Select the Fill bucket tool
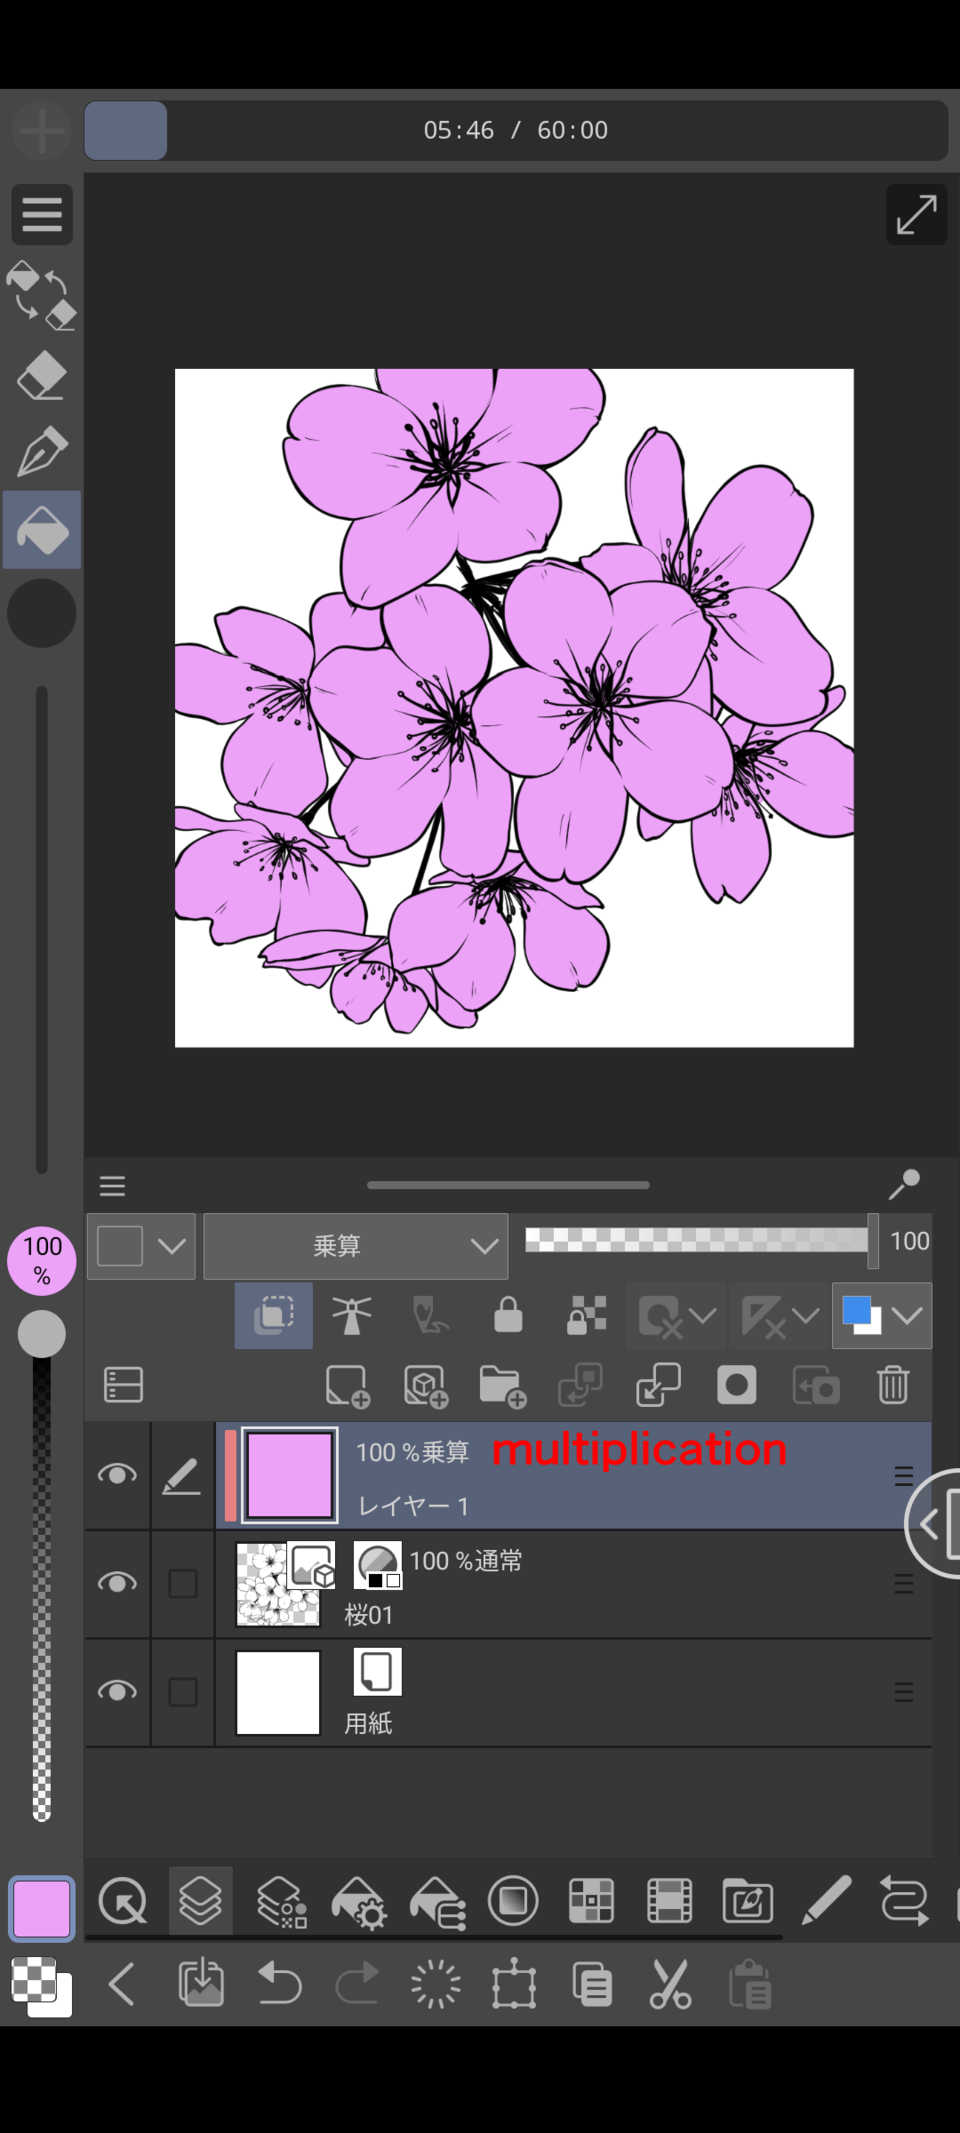The width and height of the screenshot is (960, 2133). pos(42,530)
